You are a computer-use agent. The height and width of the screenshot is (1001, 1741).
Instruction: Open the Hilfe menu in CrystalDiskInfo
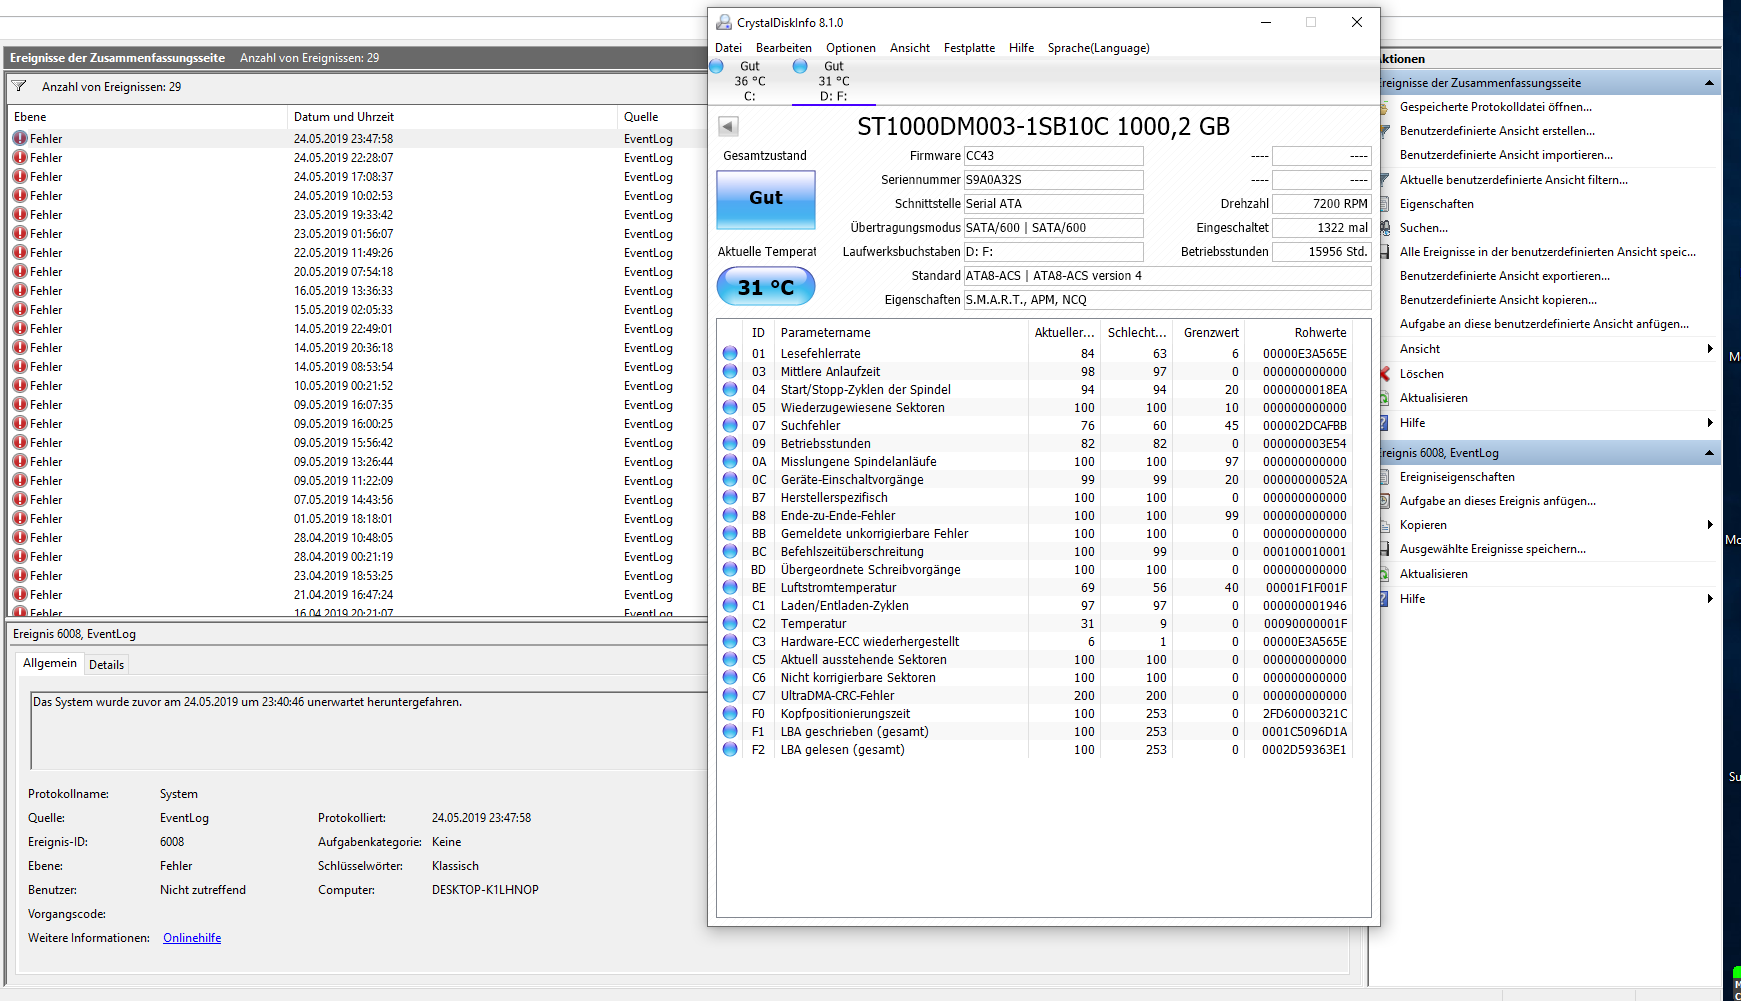1021,48
